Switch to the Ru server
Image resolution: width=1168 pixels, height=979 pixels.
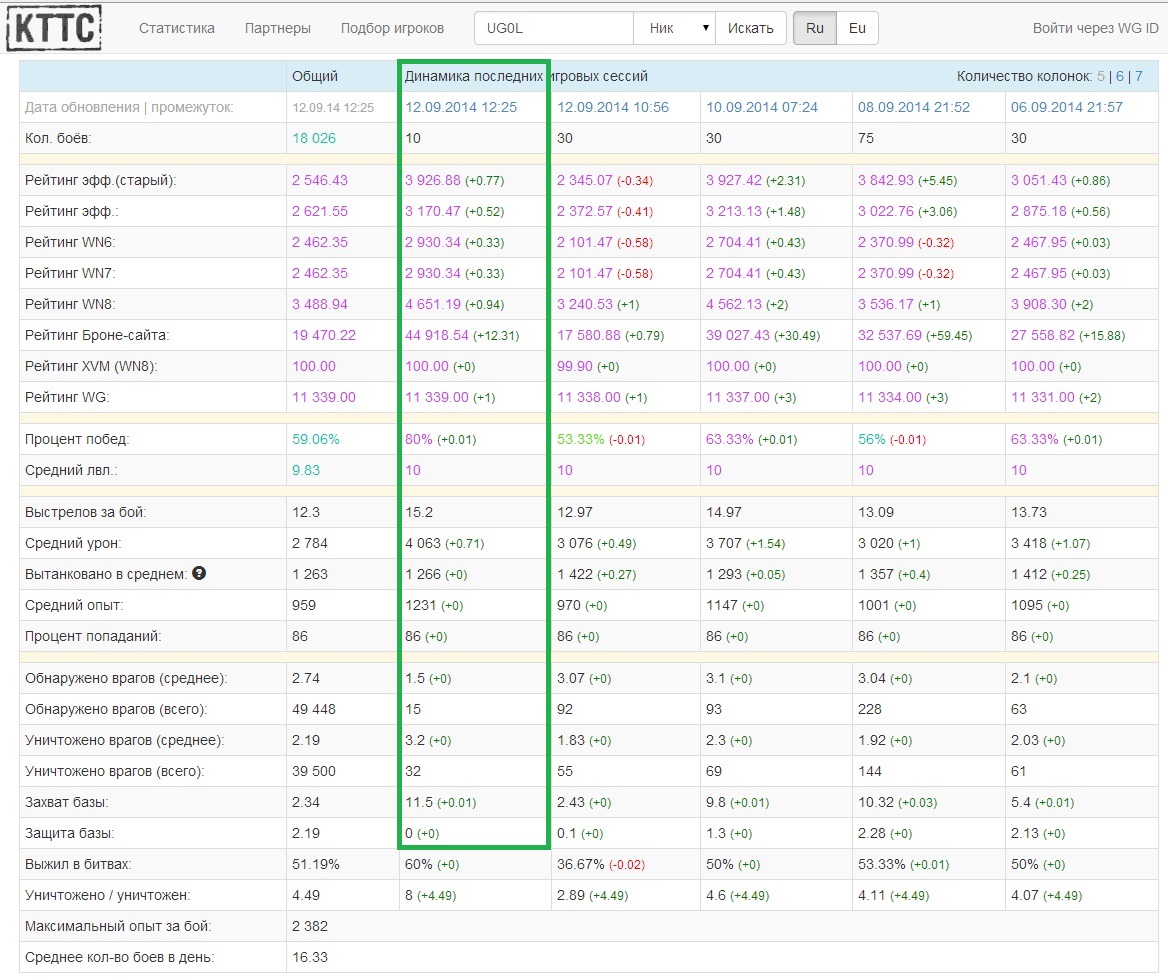(x=814, y=28)
